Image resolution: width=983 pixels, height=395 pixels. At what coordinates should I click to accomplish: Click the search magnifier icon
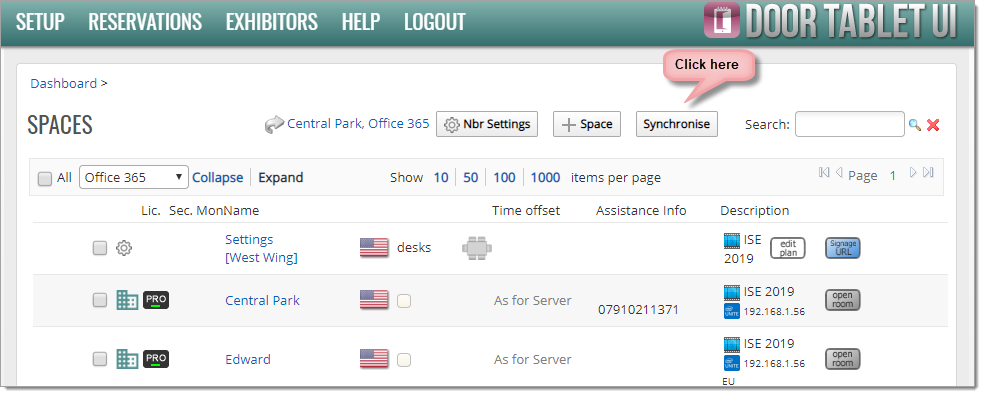click(x=915, y=125)
